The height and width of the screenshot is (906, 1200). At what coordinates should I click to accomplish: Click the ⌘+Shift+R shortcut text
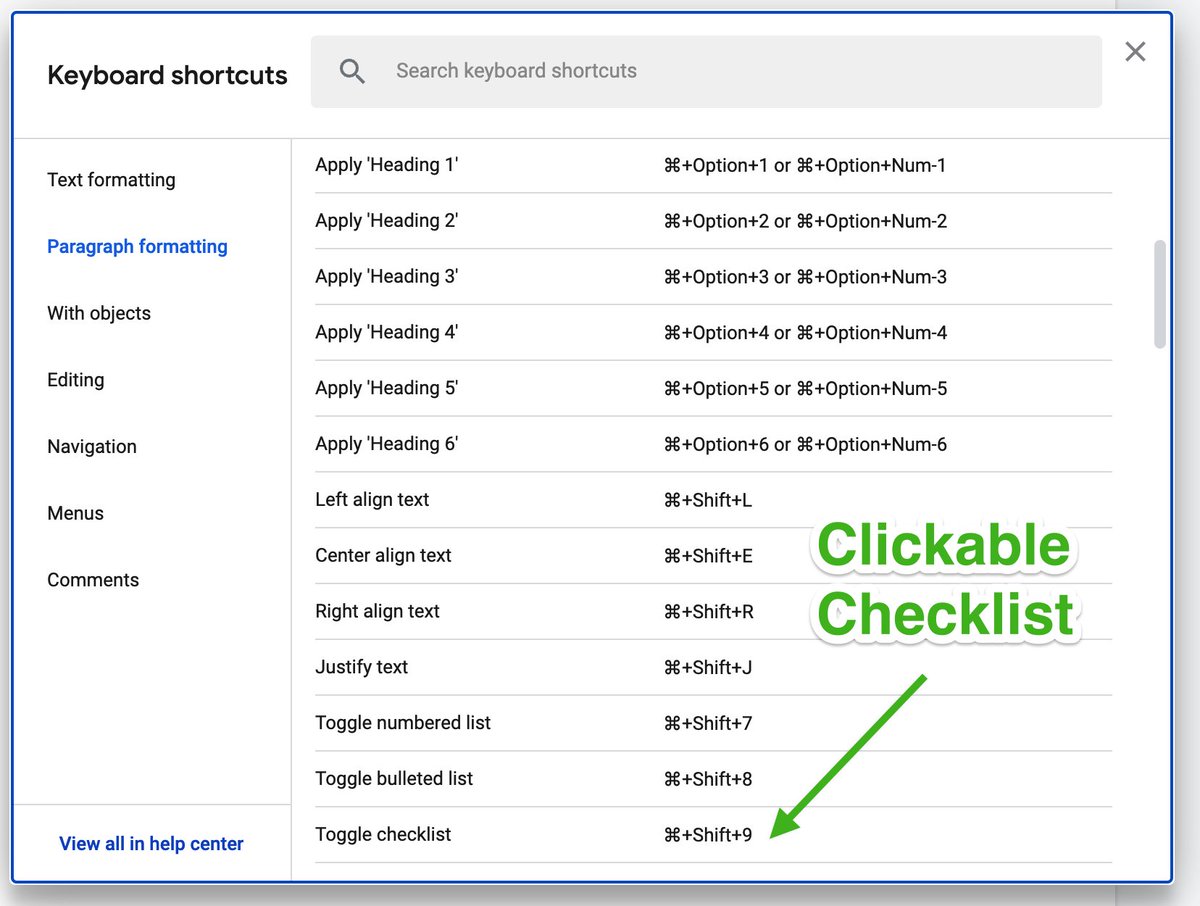[708, 612]
